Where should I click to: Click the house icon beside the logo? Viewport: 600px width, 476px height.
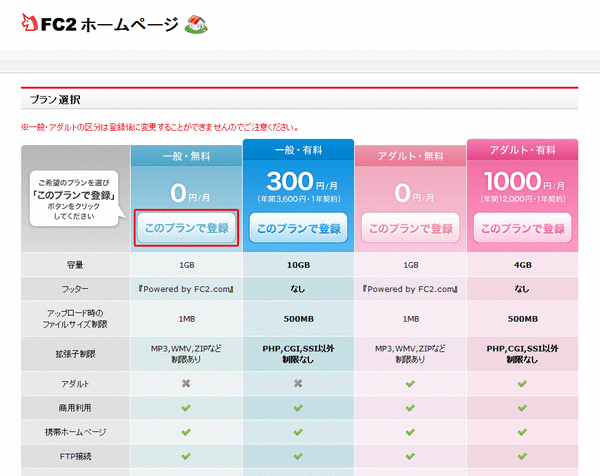point(196,24)
